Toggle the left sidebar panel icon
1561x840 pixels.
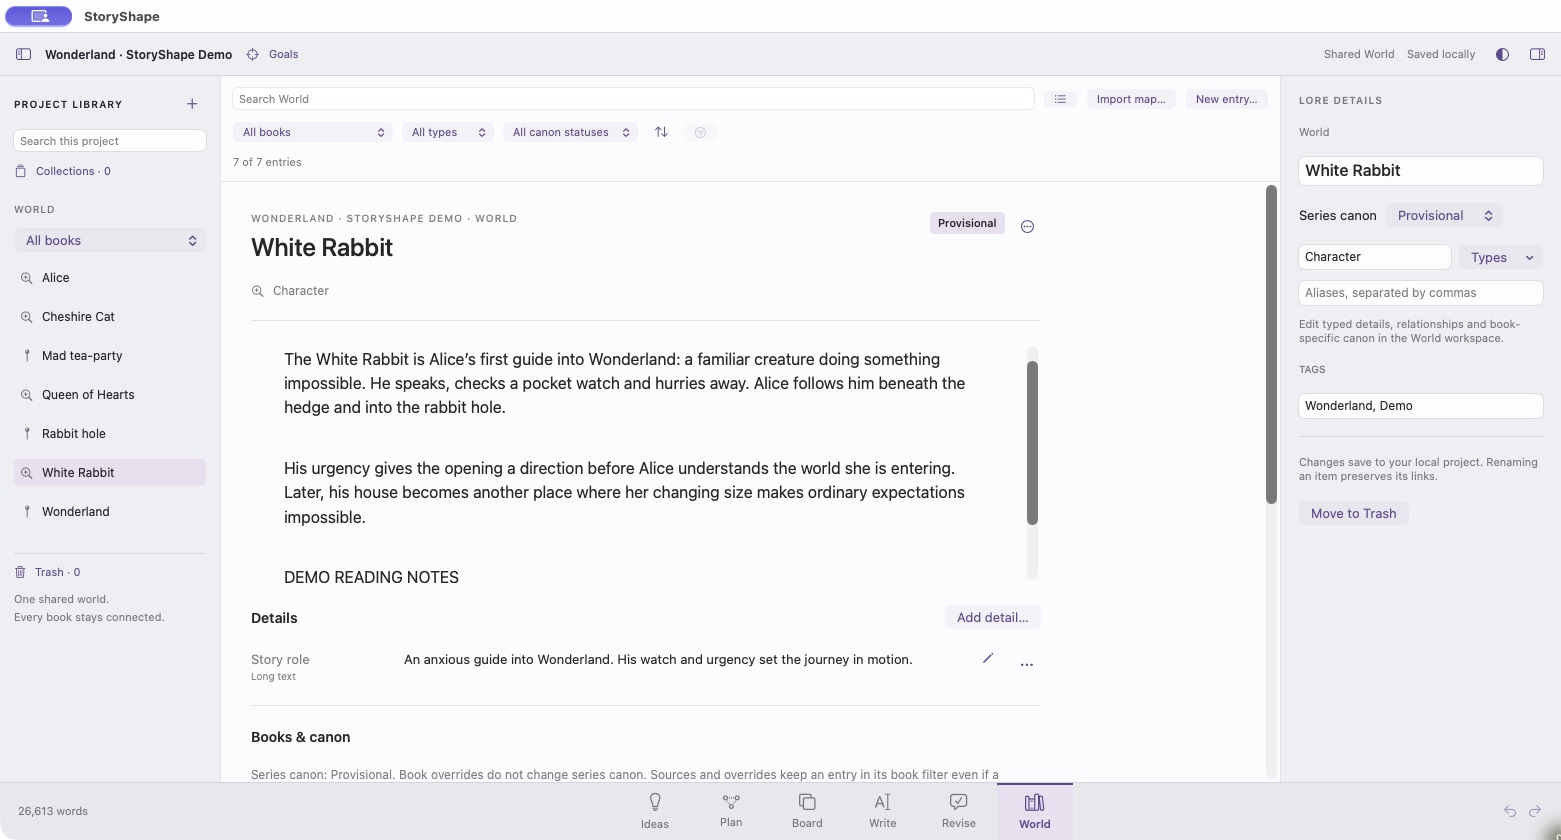click(23, 54)
